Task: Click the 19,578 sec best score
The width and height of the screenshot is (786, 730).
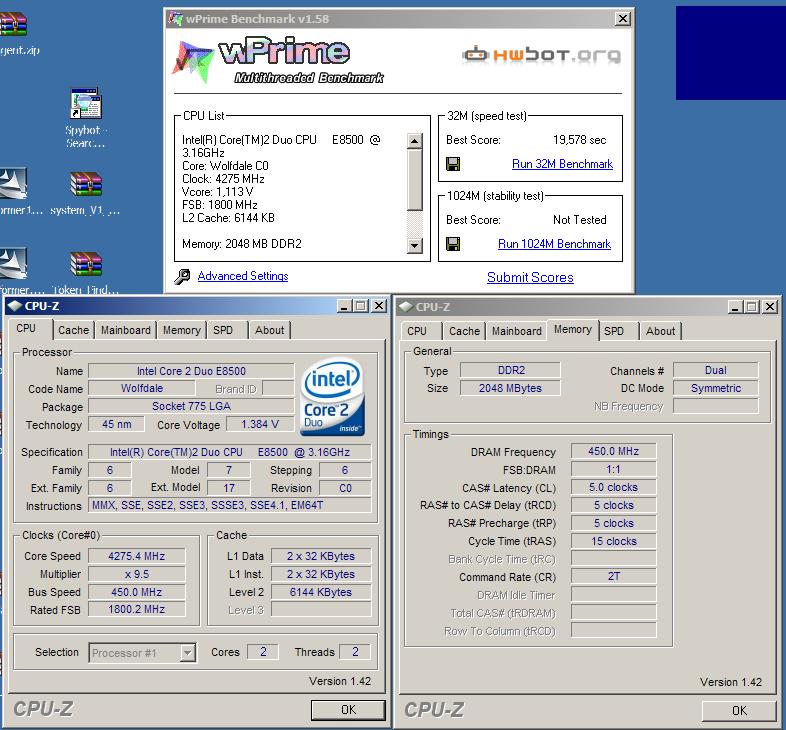Action: pyautogui.click(x=579, y=140)
